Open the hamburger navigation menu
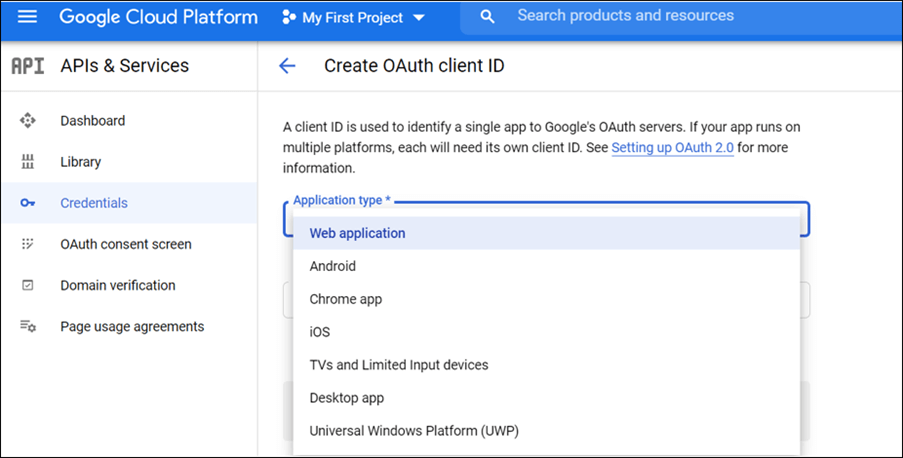 click(x=27, y=17)
